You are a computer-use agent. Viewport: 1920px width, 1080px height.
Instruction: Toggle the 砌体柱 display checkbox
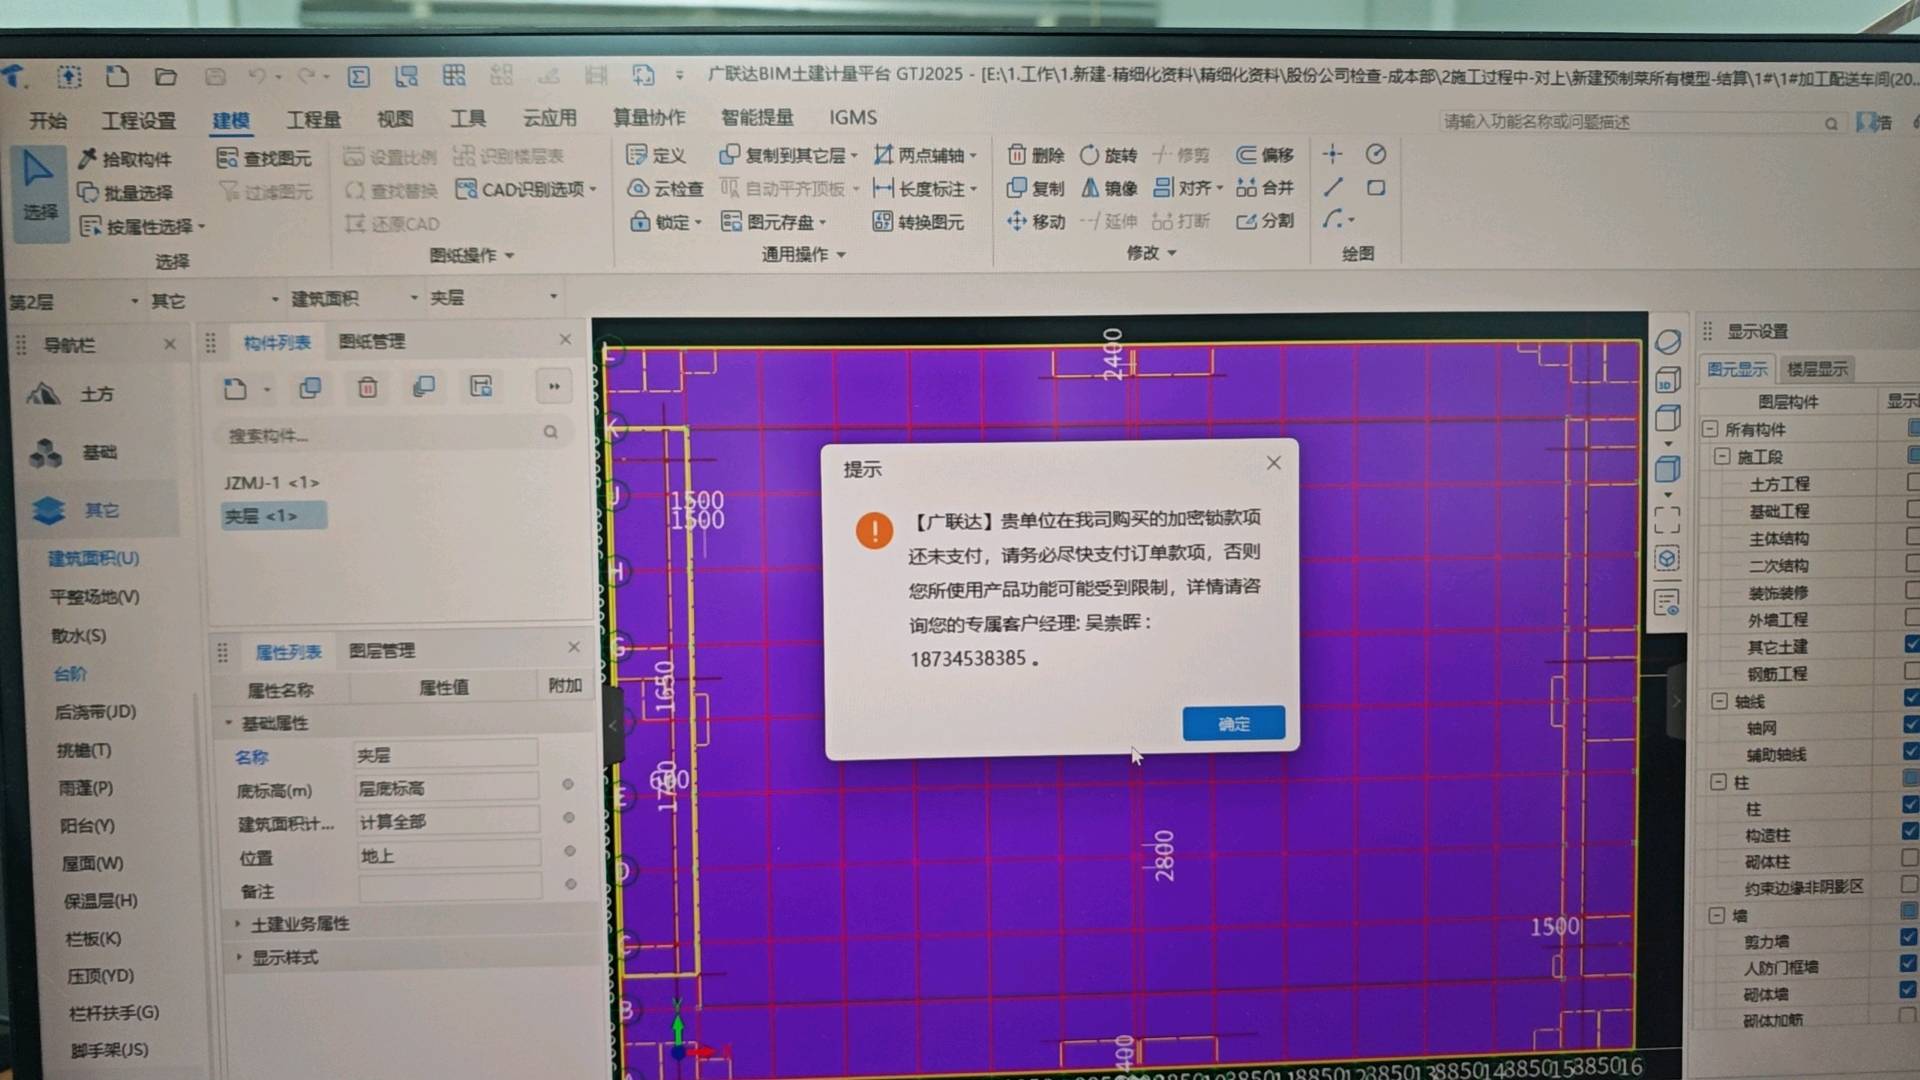pos(1910,859)
